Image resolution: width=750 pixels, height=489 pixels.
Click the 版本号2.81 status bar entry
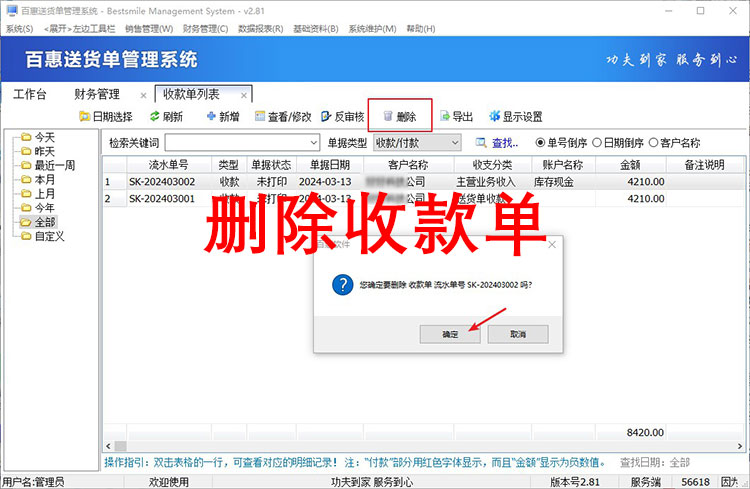[575, 482]
